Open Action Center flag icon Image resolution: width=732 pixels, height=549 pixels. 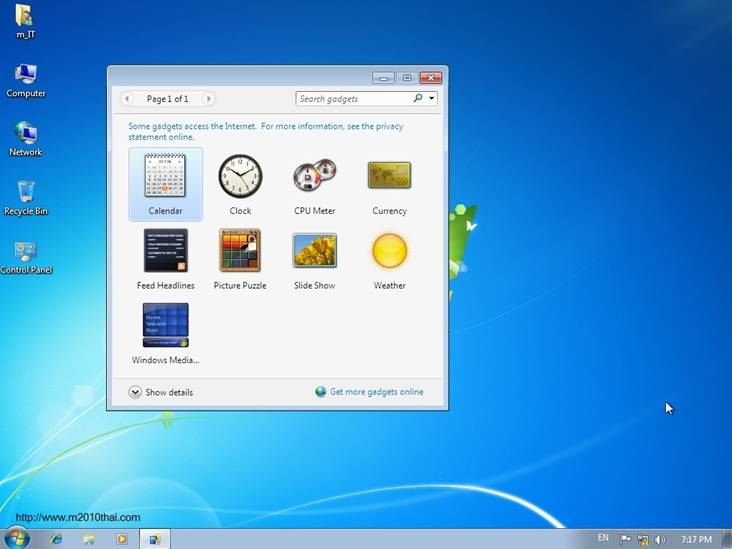click(625, 540)
